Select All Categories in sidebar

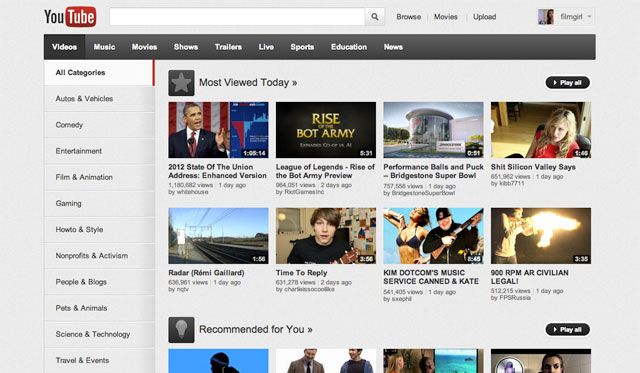click(x=99, y=73)
